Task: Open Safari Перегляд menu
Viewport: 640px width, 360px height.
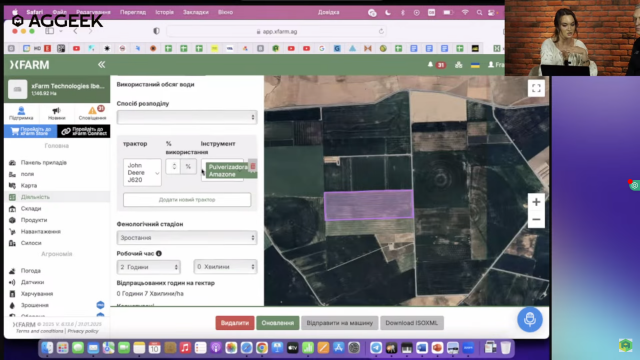Action: click(x=133, y=12)
